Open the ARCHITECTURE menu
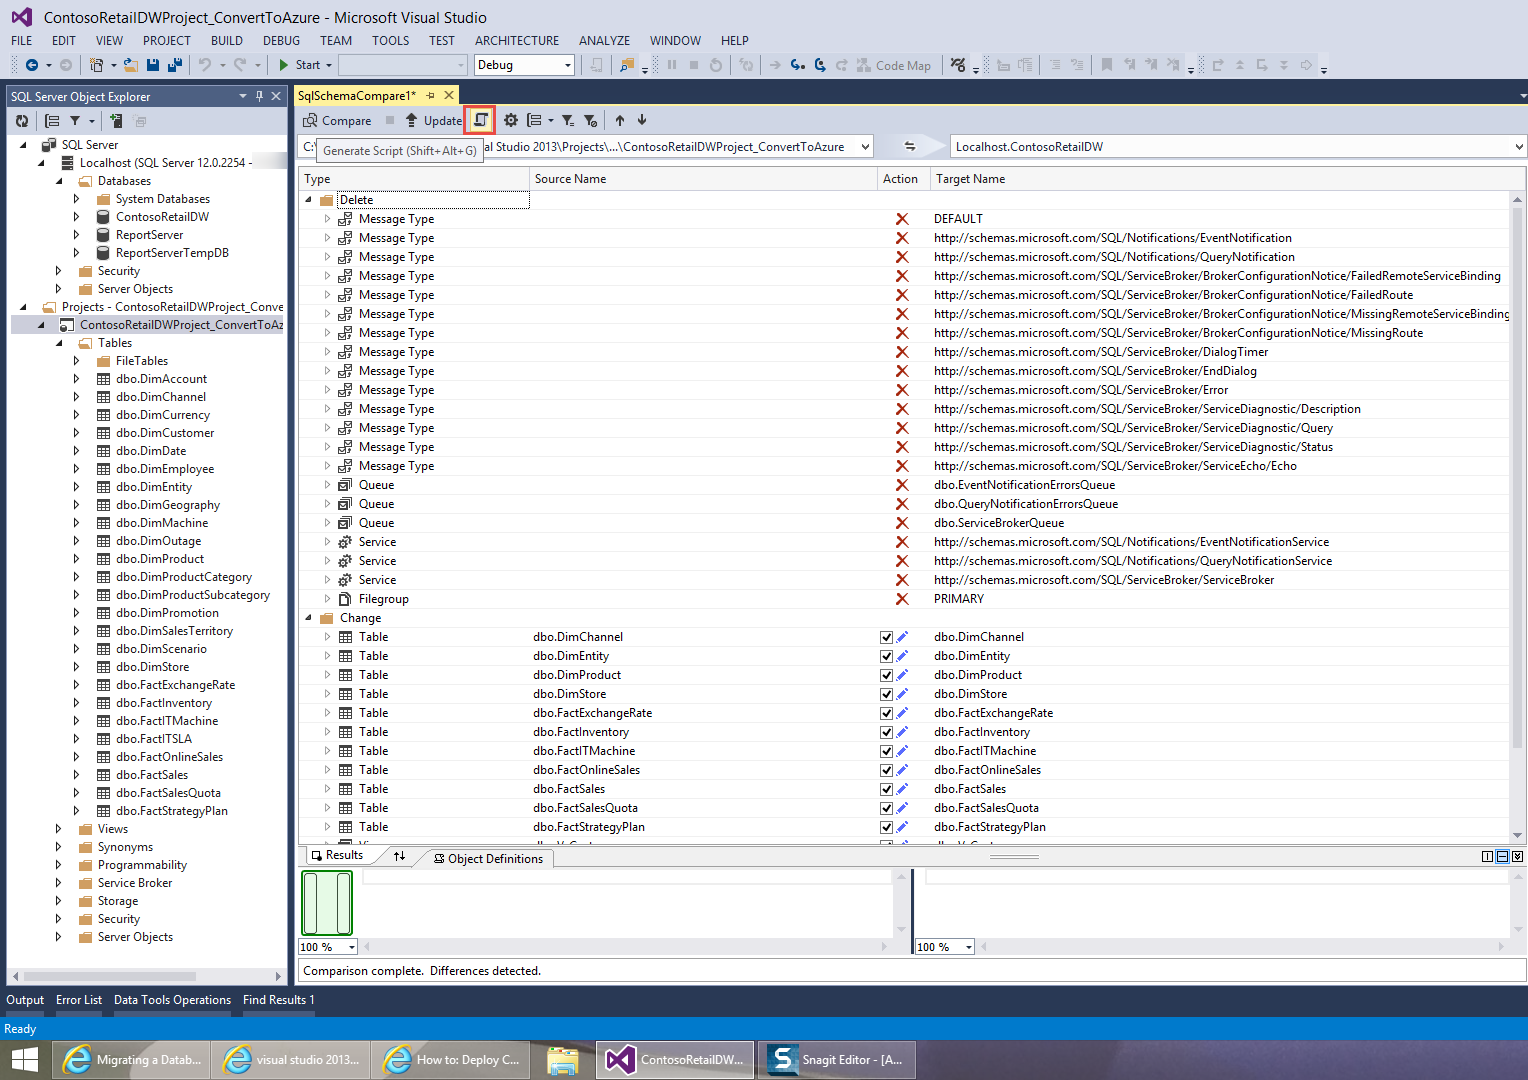Screen dimensions: 1528x1080 point(517,41)
